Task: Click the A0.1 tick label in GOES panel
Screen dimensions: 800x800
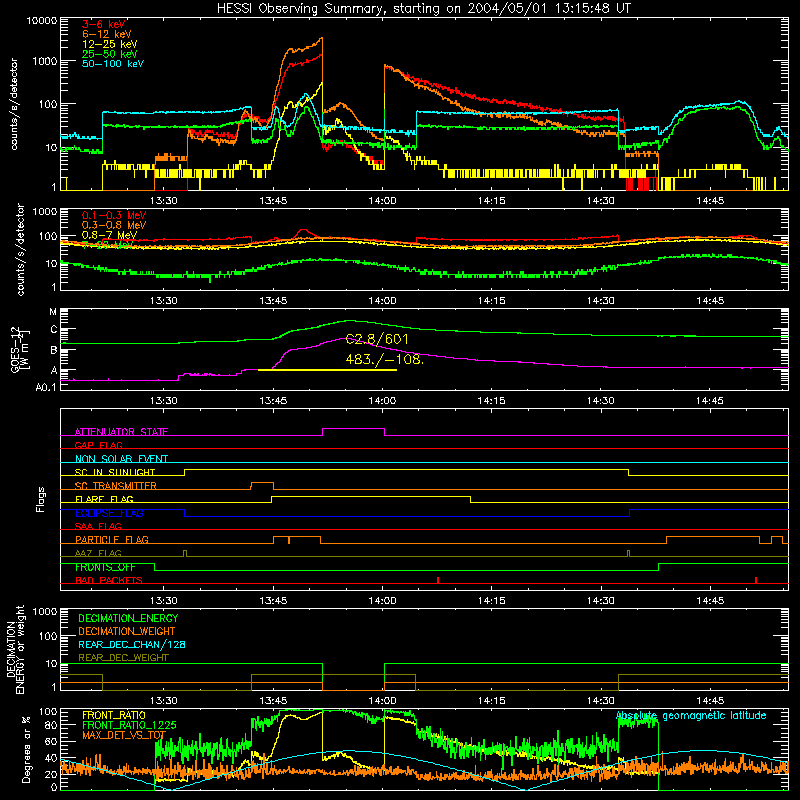Action: point(46,387)
